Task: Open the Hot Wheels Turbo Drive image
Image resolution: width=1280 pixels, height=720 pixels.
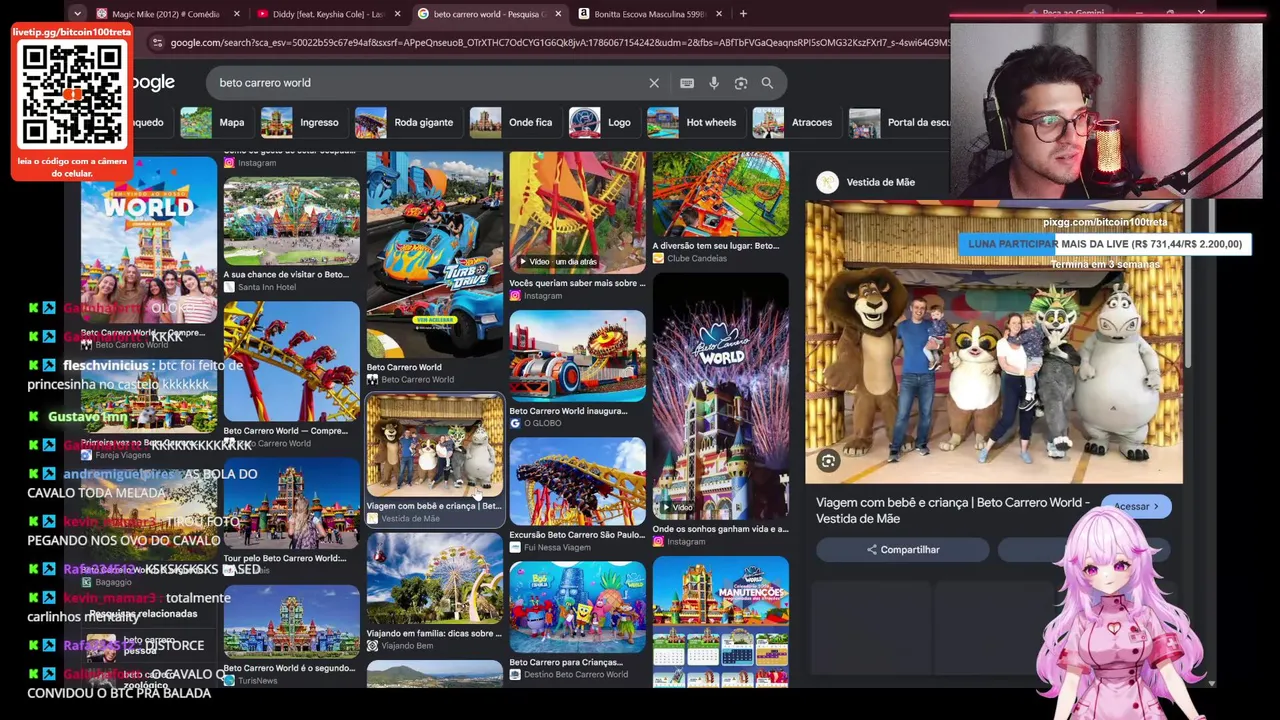Action: point(434,255)
